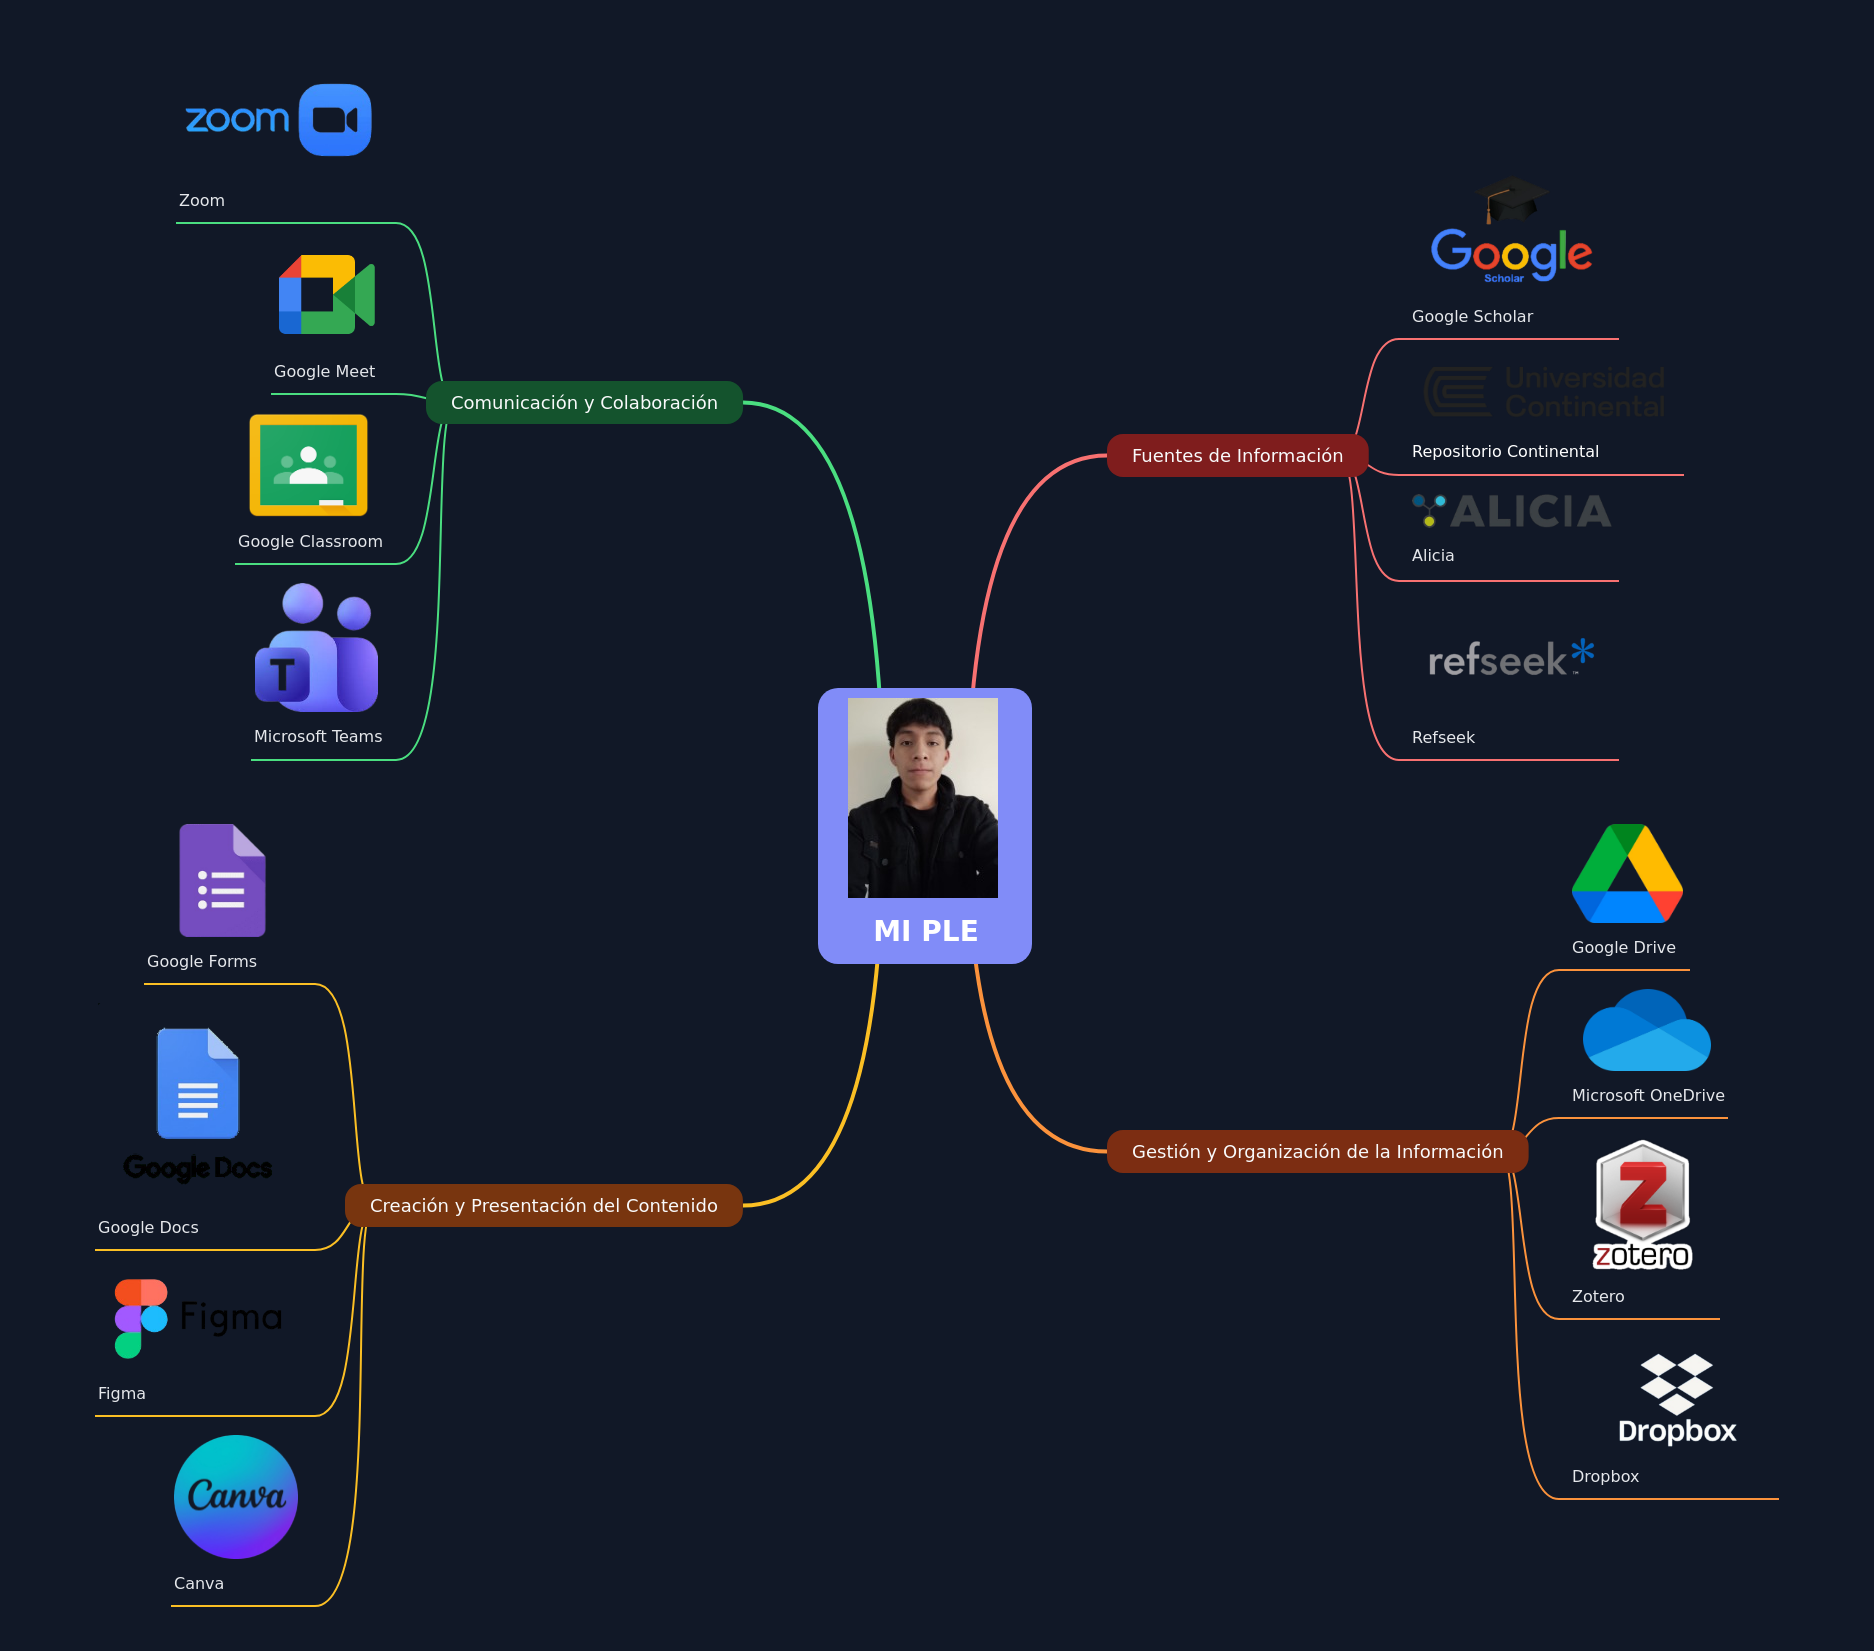The width and height of the screenshot is (1874, 1651).
Task: Select the Google Meet camera icon
Action: [327, 294]
